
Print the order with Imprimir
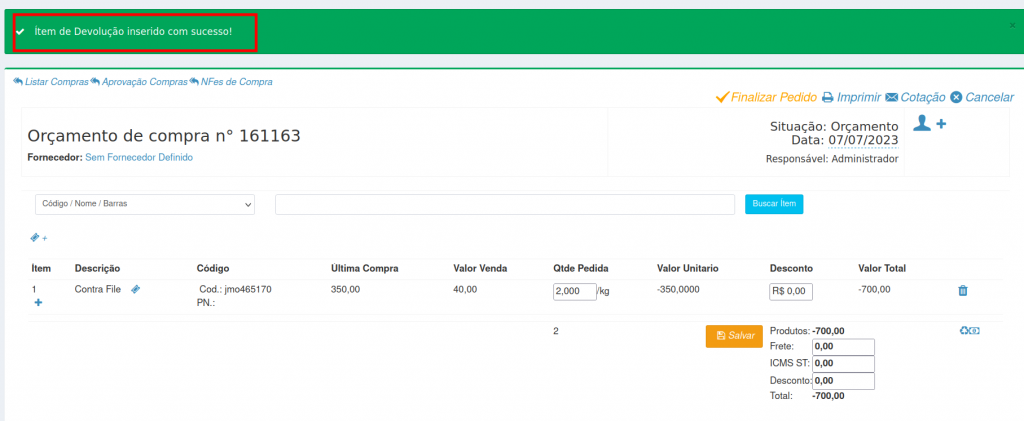tap(851, 98)
